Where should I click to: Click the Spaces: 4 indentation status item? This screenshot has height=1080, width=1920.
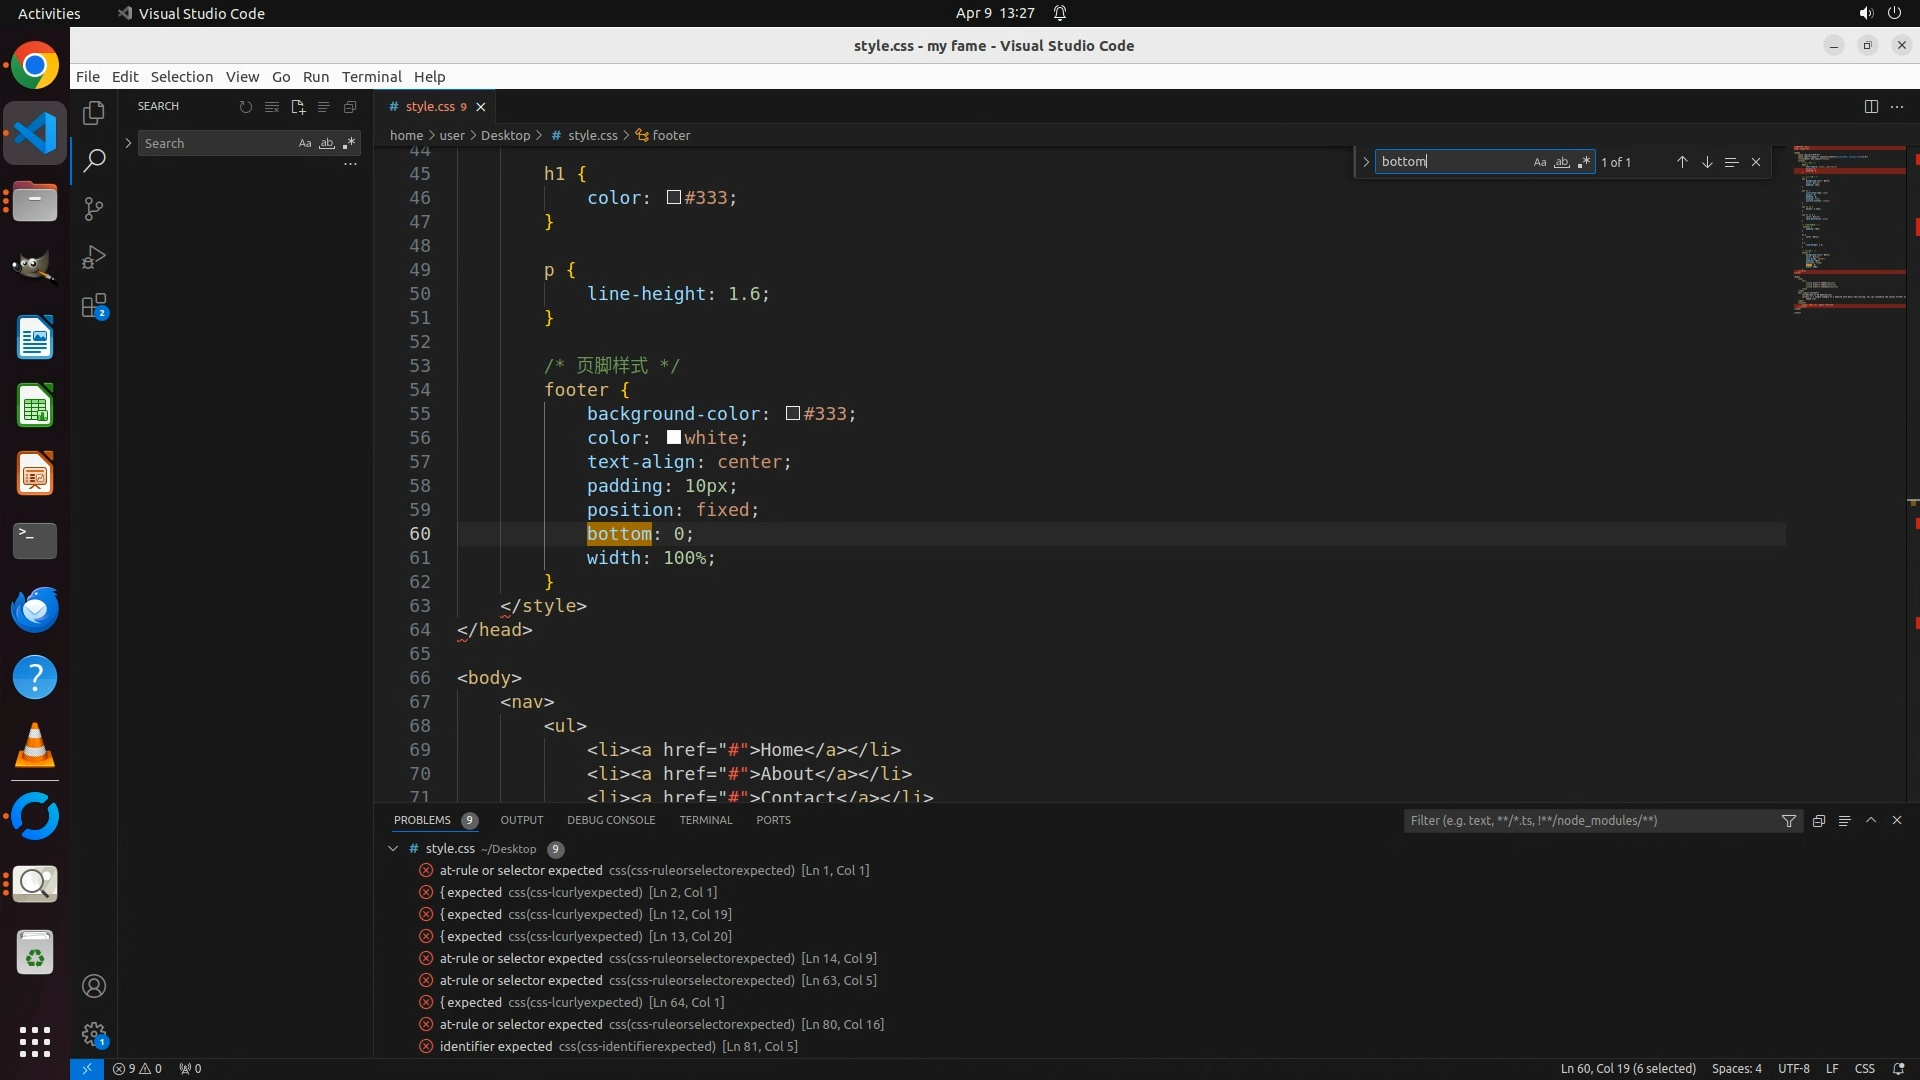point(1736,1068)
